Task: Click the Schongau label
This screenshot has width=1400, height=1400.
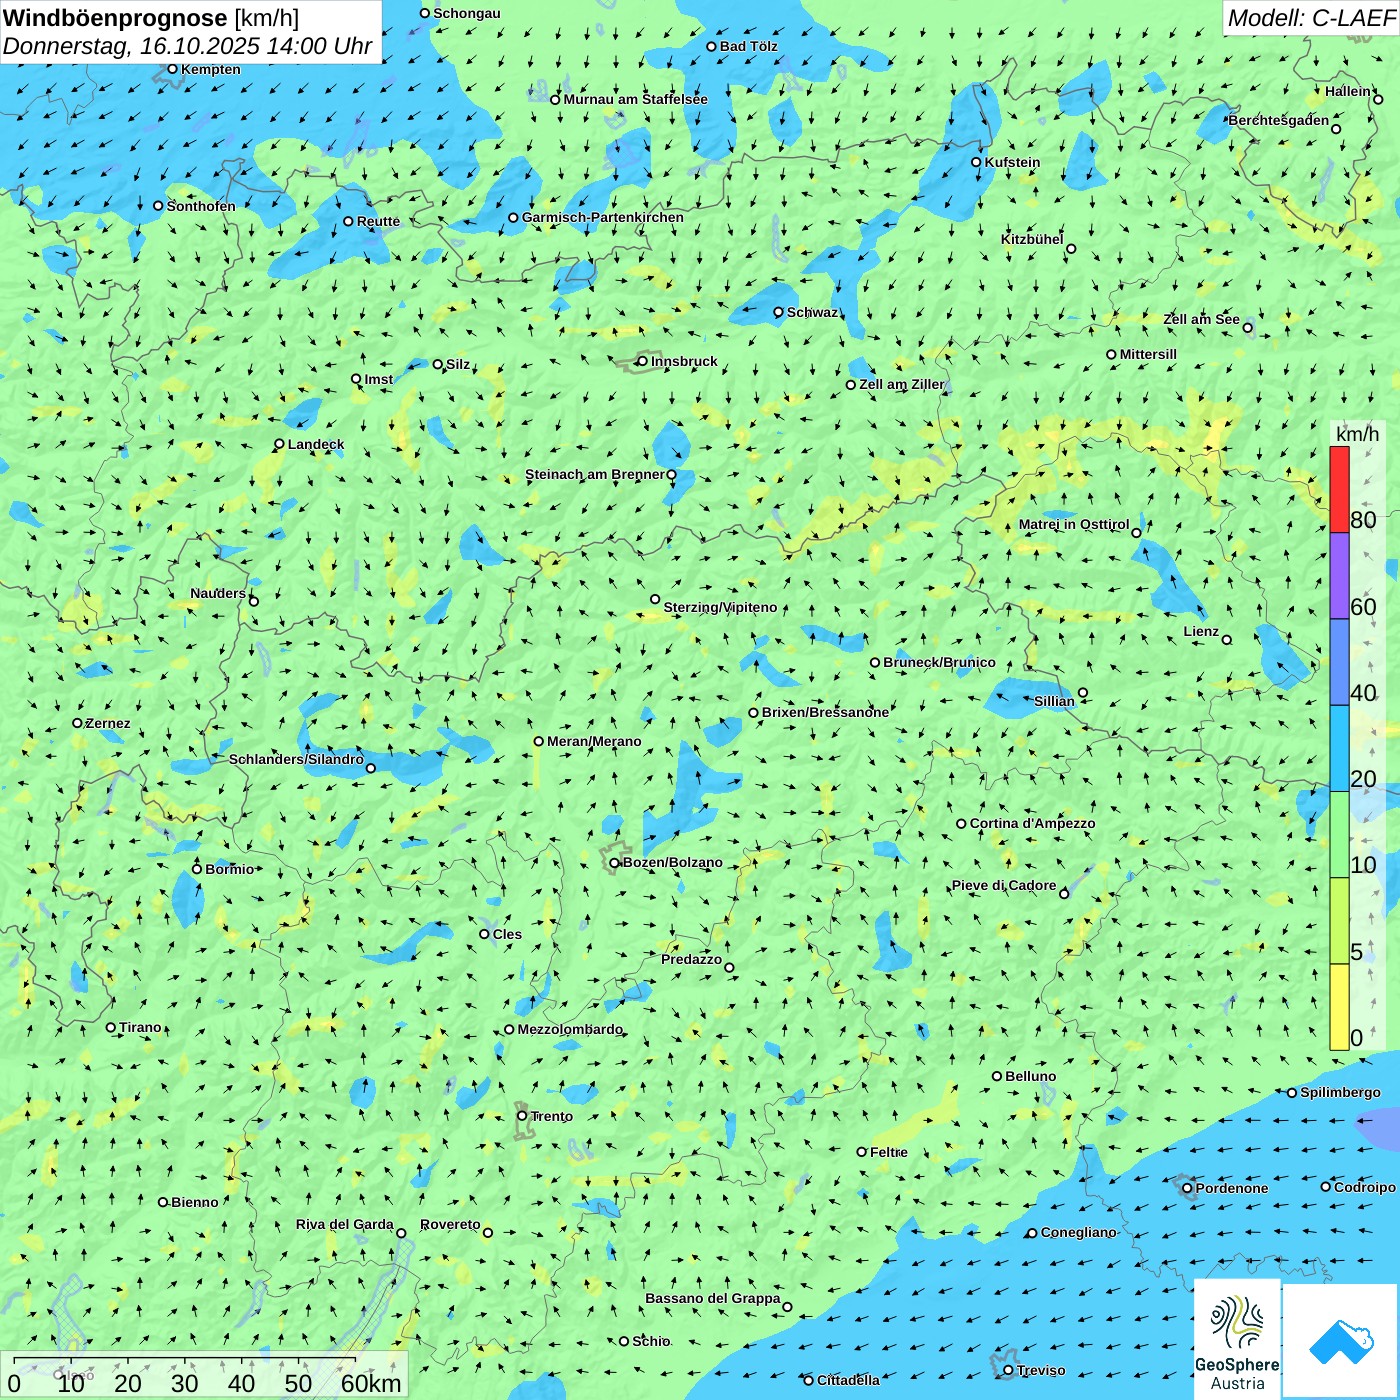Action: [x=467, y=13]
